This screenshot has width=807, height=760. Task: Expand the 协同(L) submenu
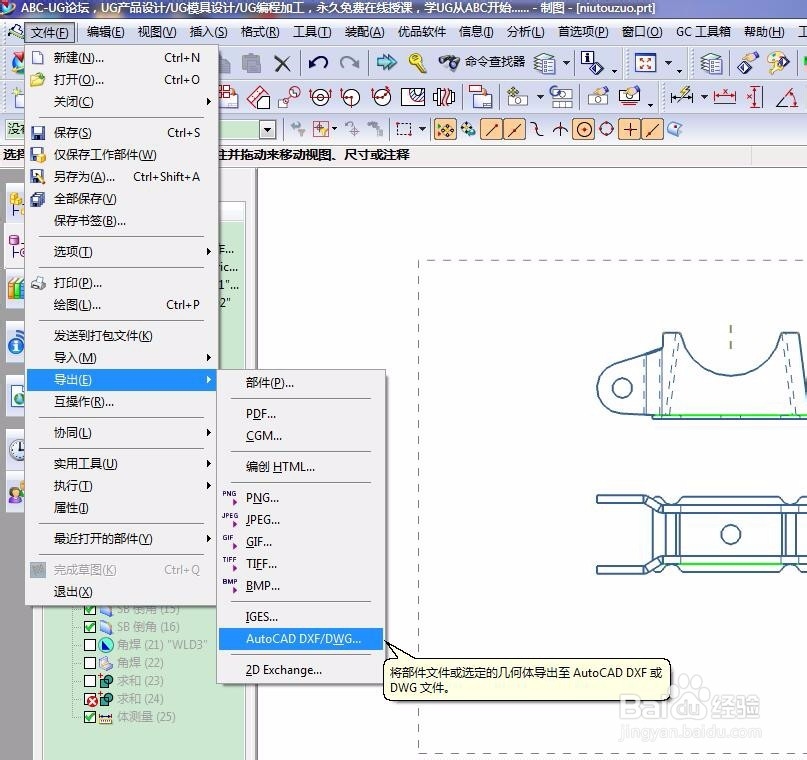click(121, 433)
